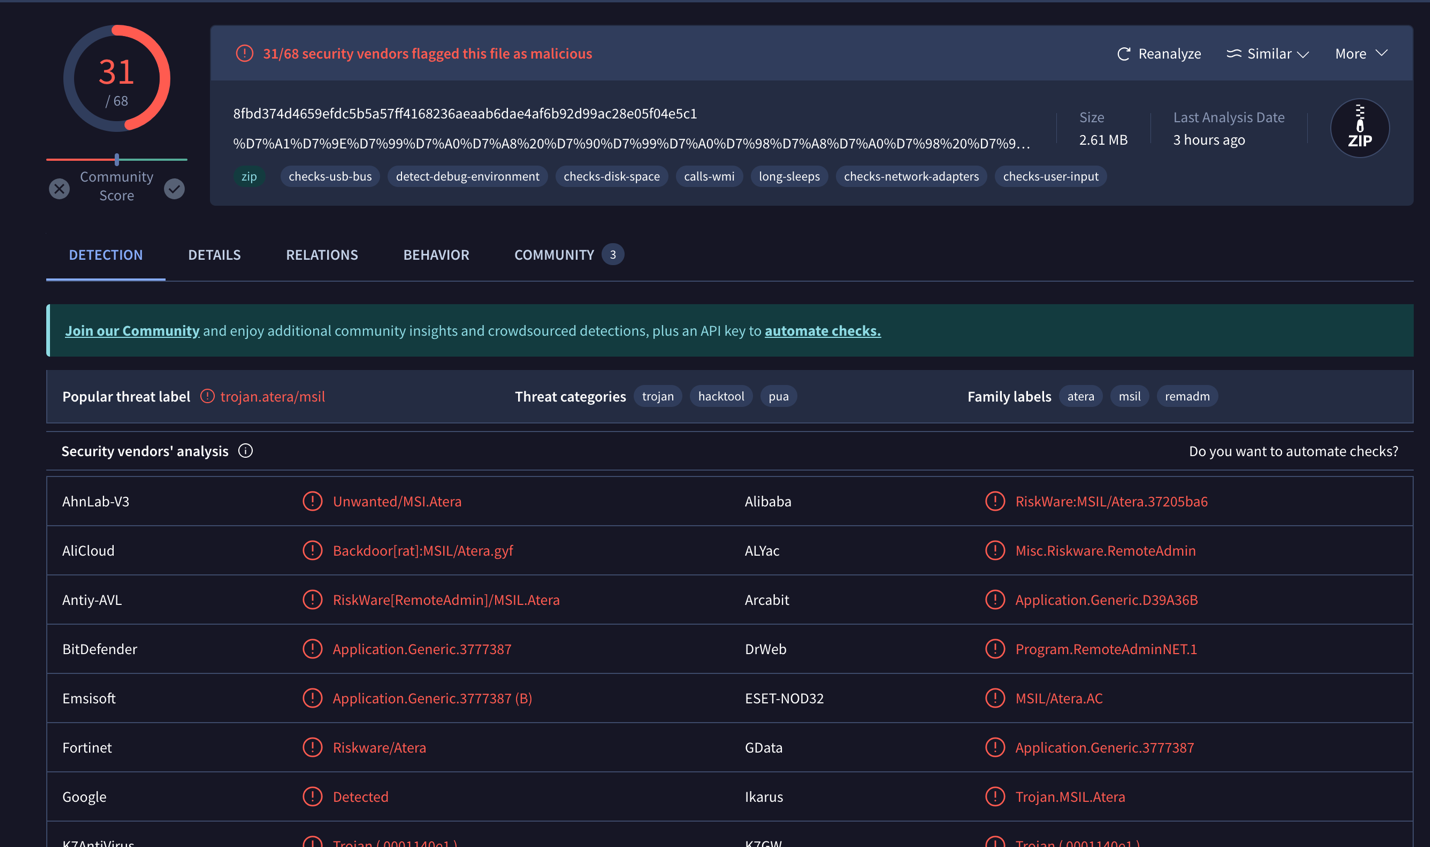The width and height of the screenshot is (1430, 847).
Task: Click the msil family label chip
Action: (1129, 396)
